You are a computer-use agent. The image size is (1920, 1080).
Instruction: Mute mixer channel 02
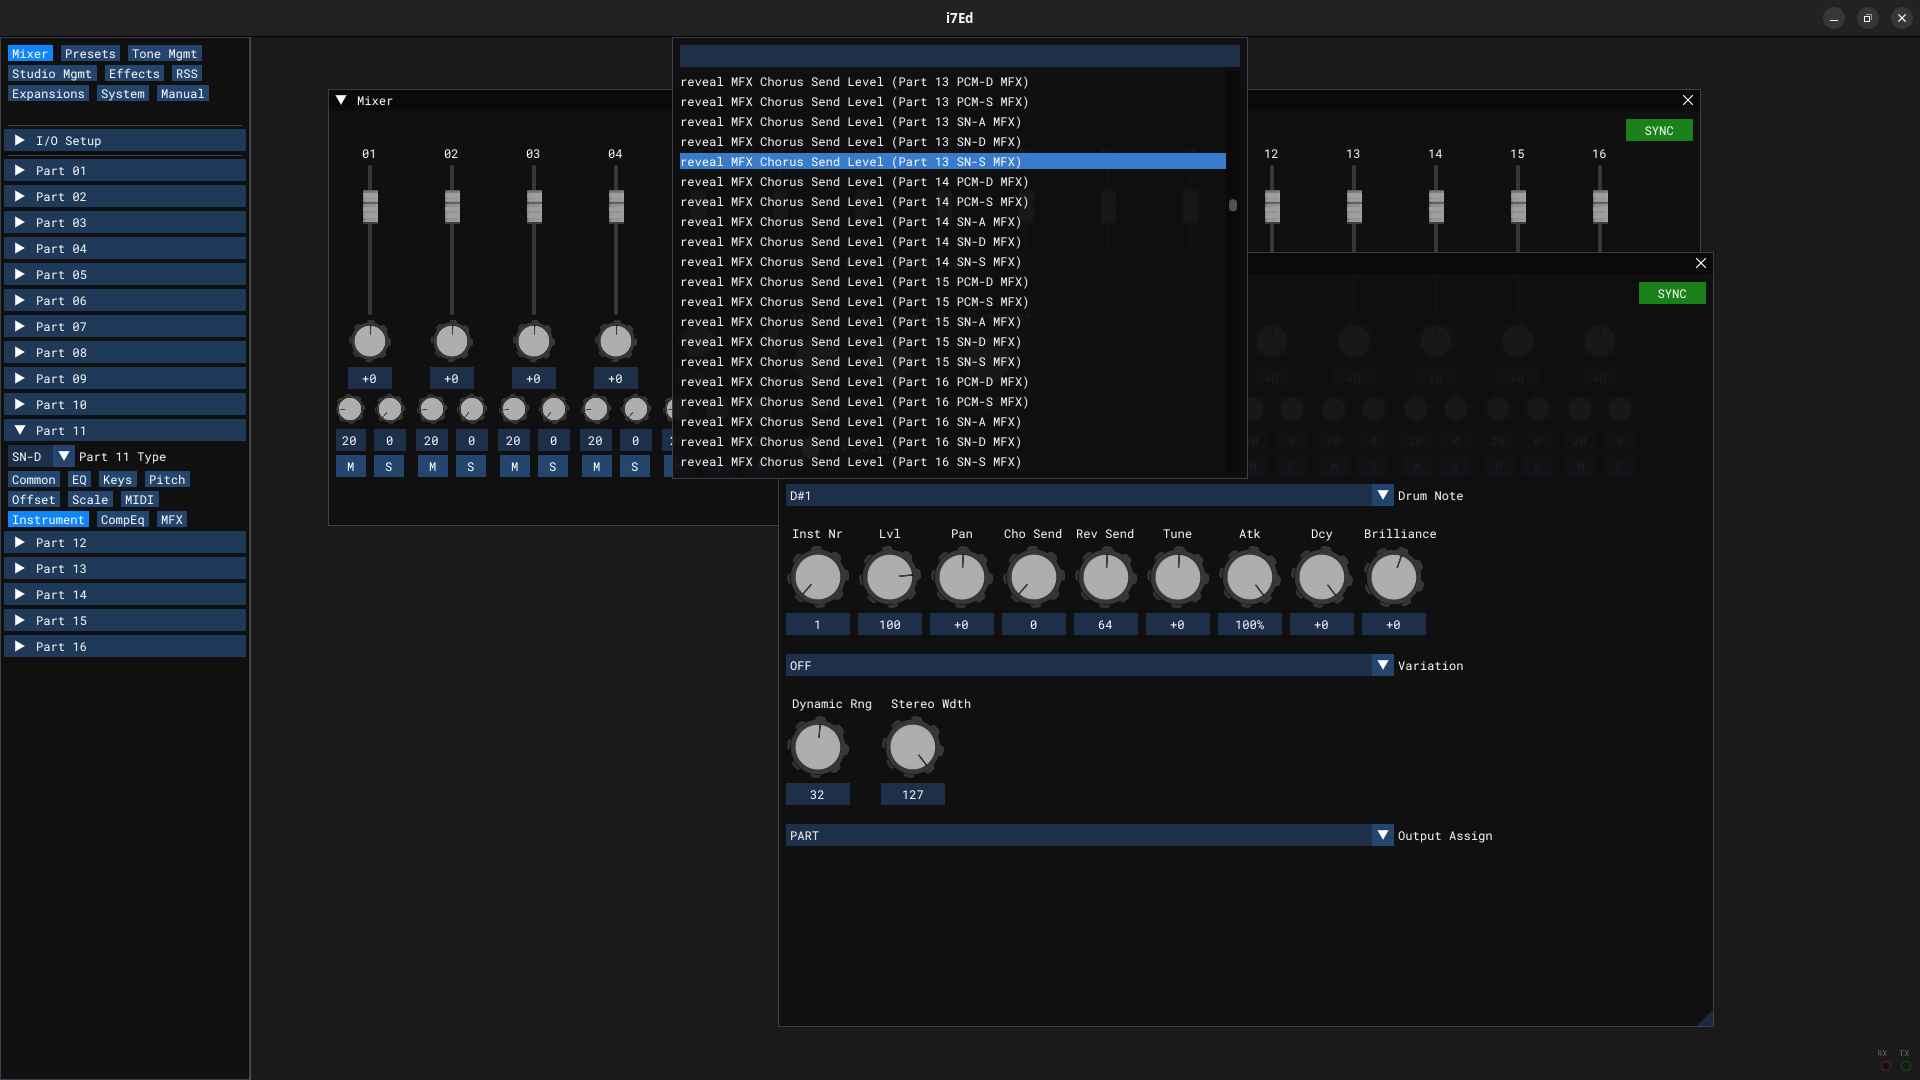(432, 467)
